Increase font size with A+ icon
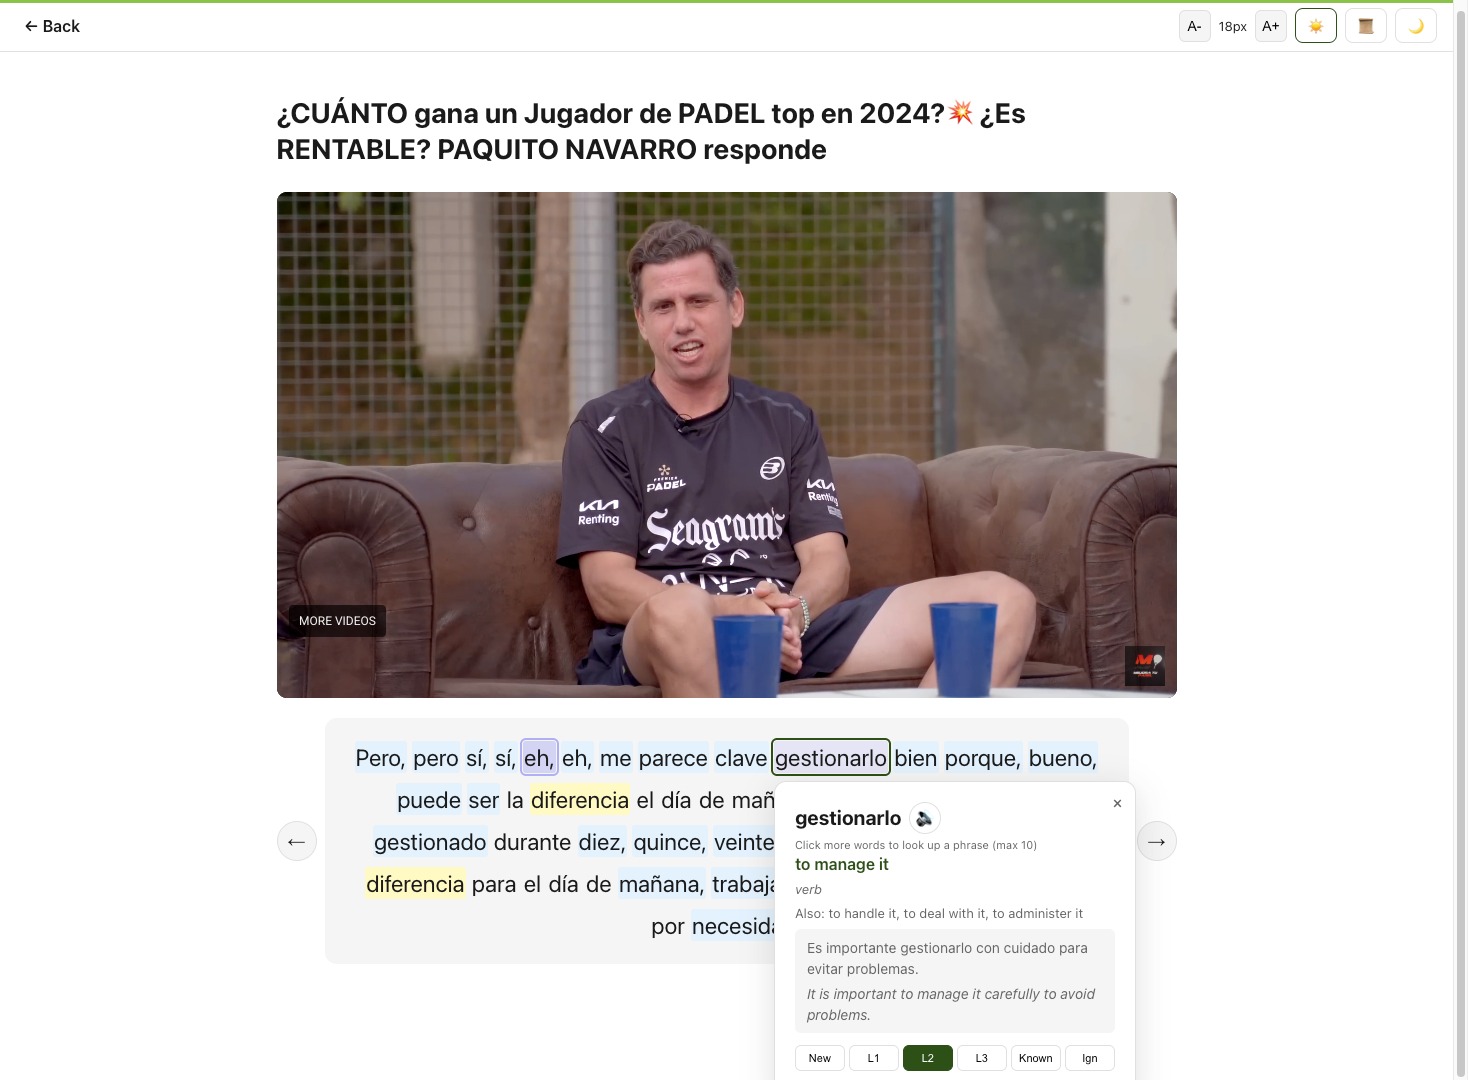Screen dimensions: 1468x1080 pyautogui.click(x=1271, y=26)
